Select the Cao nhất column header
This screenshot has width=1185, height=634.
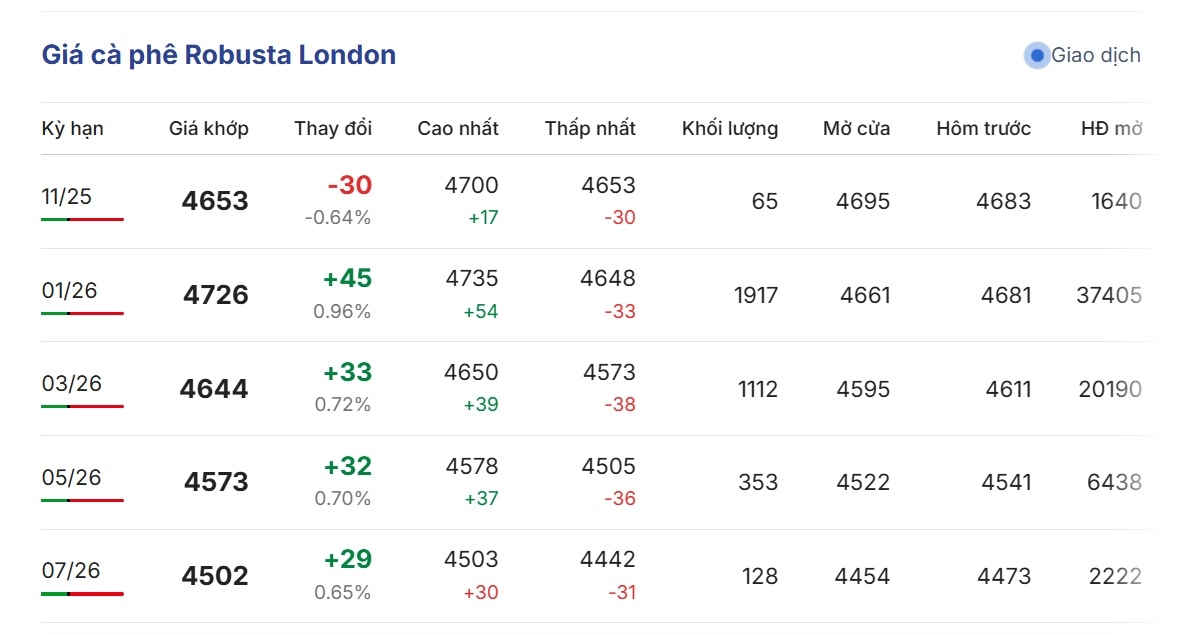(x=457, y=129)
